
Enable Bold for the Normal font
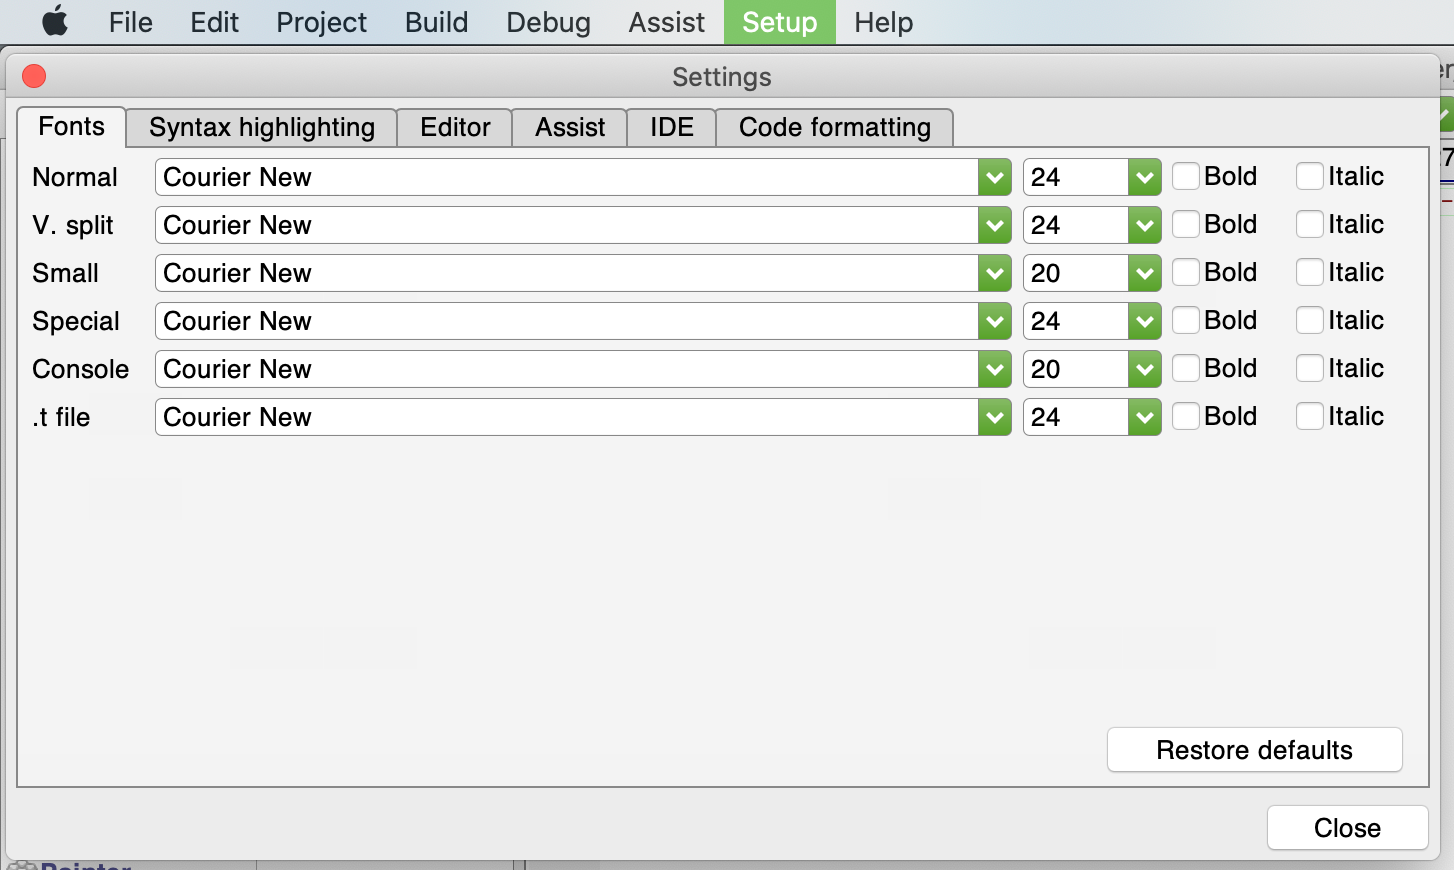point(1186,177)
